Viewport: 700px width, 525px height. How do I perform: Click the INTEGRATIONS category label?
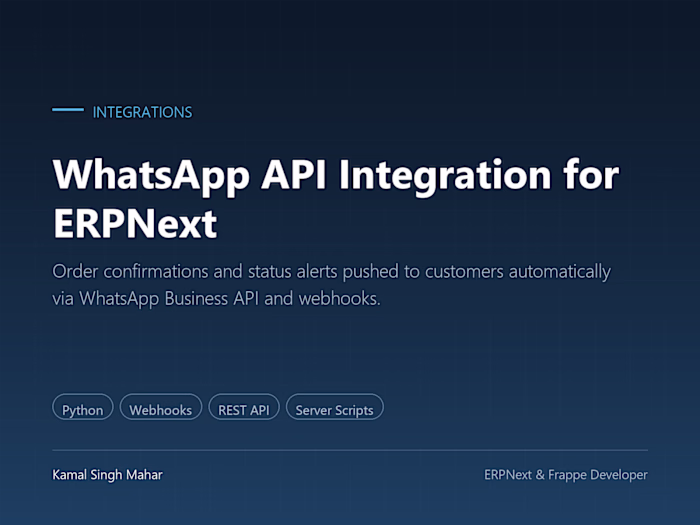(142, 112)
